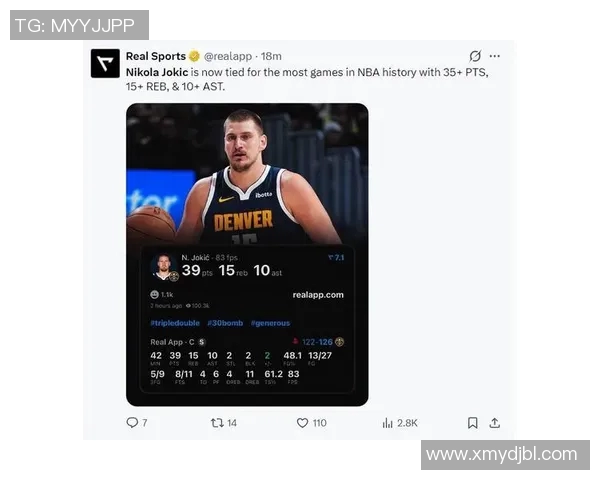Click the #tripledouble hashtag
This screenshot has width=600, height=480.
[175, 323]
